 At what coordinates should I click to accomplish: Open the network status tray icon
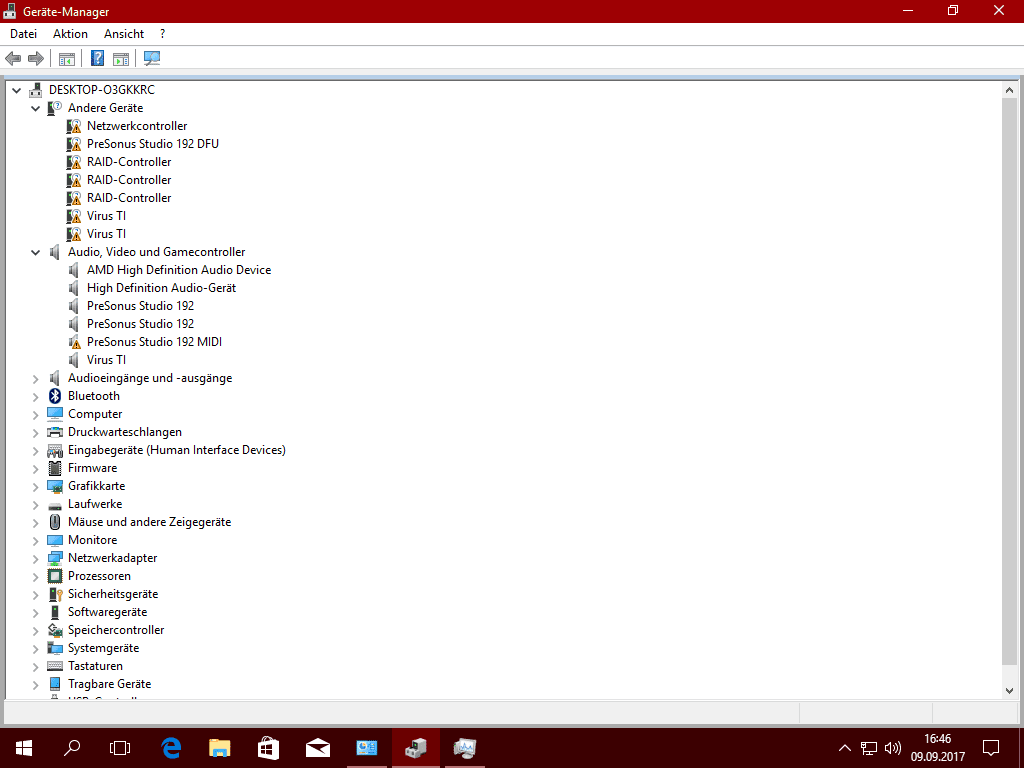[x=869, y=748]
